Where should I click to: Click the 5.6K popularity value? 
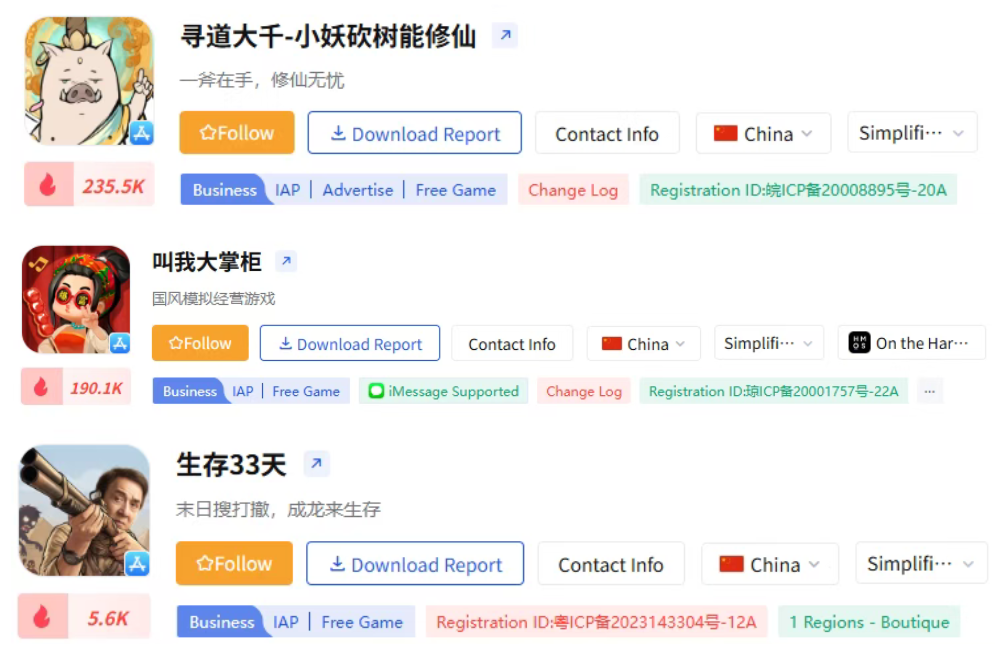(108, 618)
